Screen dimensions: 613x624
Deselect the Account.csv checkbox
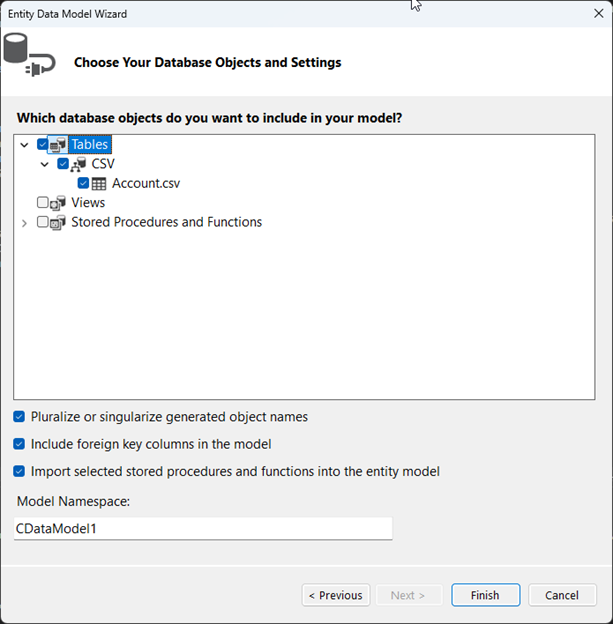click(x=83, y=184)
